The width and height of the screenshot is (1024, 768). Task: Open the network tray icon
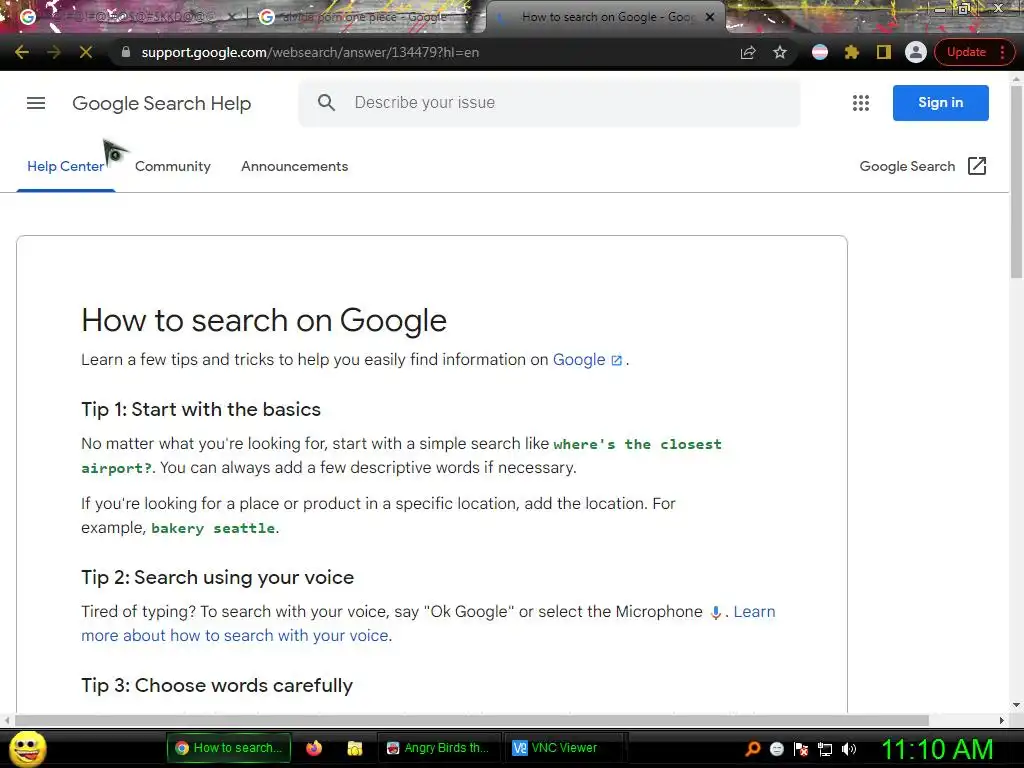click(825, 749)
